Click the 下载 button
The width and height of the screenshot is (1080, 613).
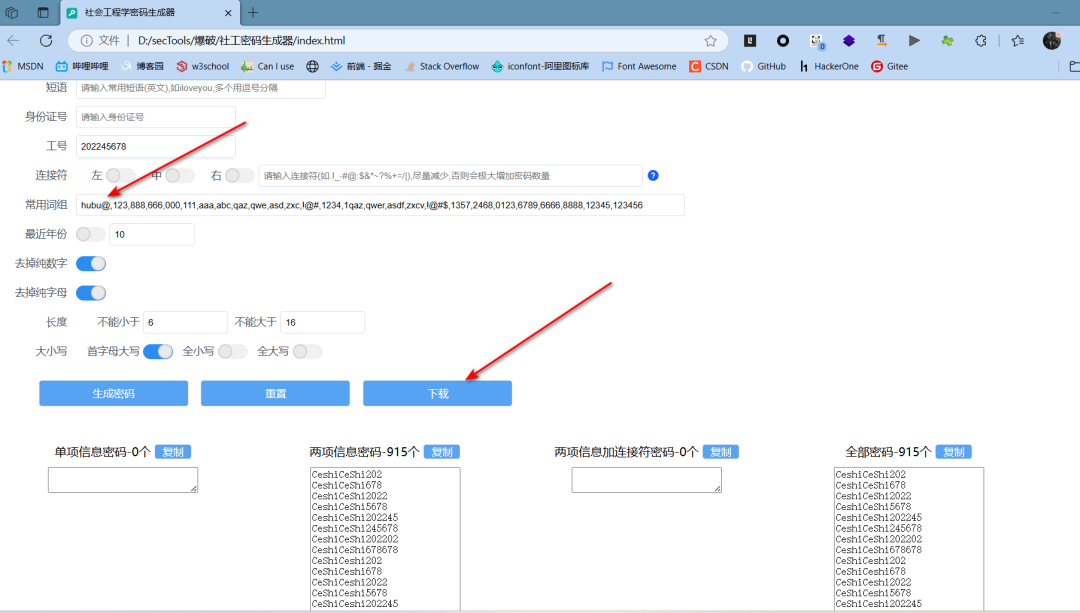tap(437, 393)
